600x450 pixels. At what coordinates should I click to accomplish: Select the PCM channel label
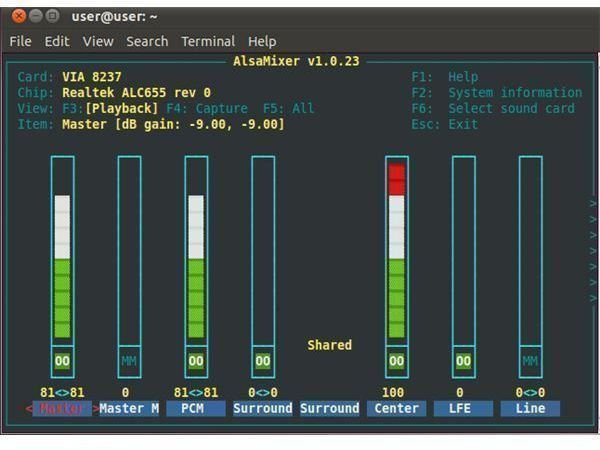[x=196, y=409]
